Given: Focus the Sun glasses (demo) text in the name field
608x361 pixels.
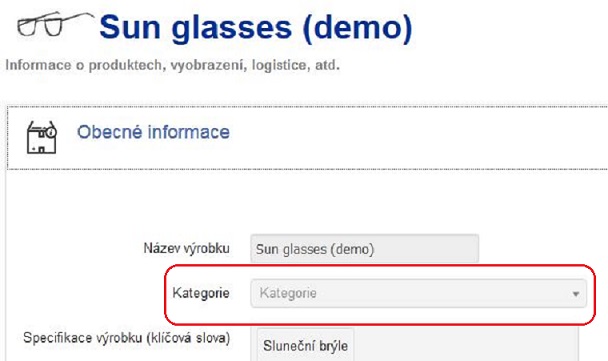Looking at the screenshot, I should pos(315,249).
